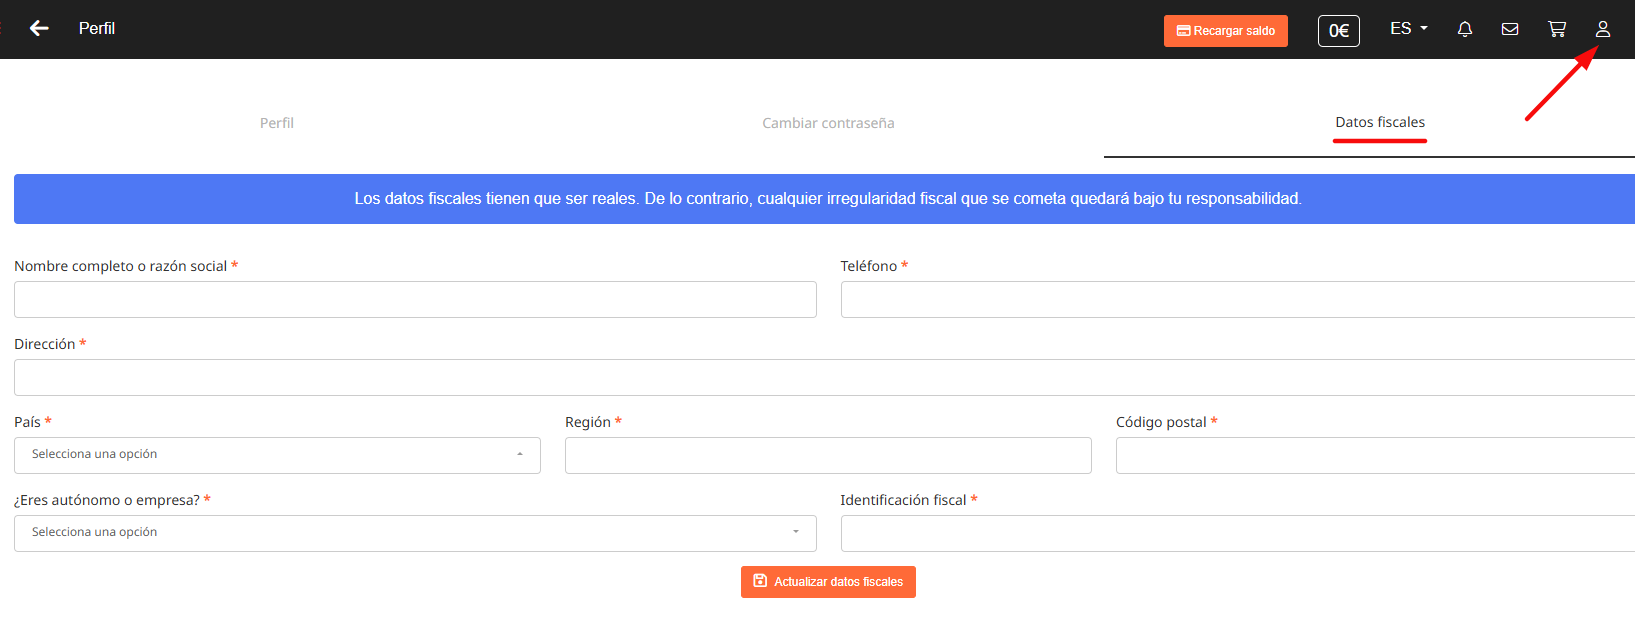Click the 0€ balance indicator
1635x623 pixels.
click(1338, 31)
